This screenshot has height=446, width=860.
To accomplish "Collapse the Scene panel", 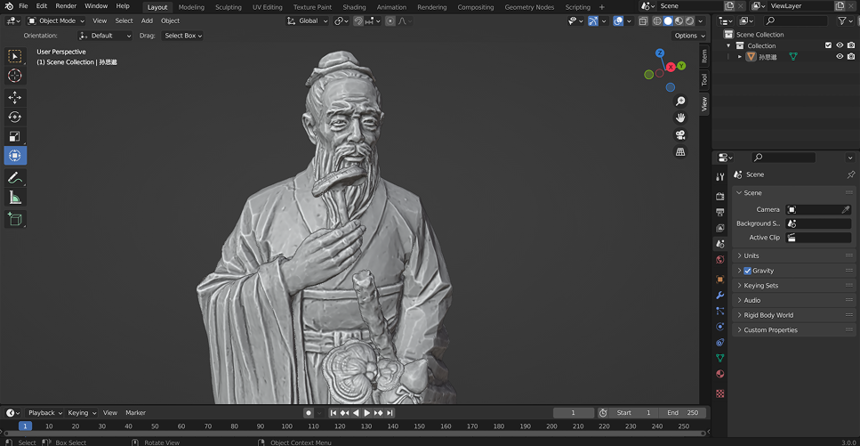I will tap(794, 193).
